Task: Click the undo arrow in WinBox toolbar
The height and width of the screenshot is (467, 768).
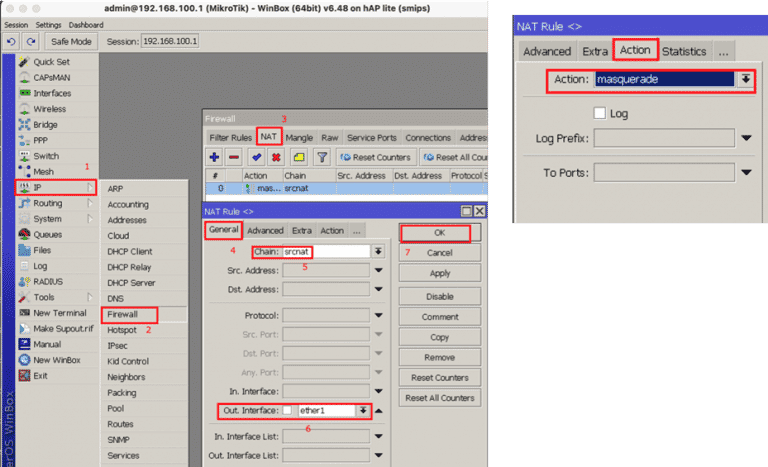Action: point(11,41)
